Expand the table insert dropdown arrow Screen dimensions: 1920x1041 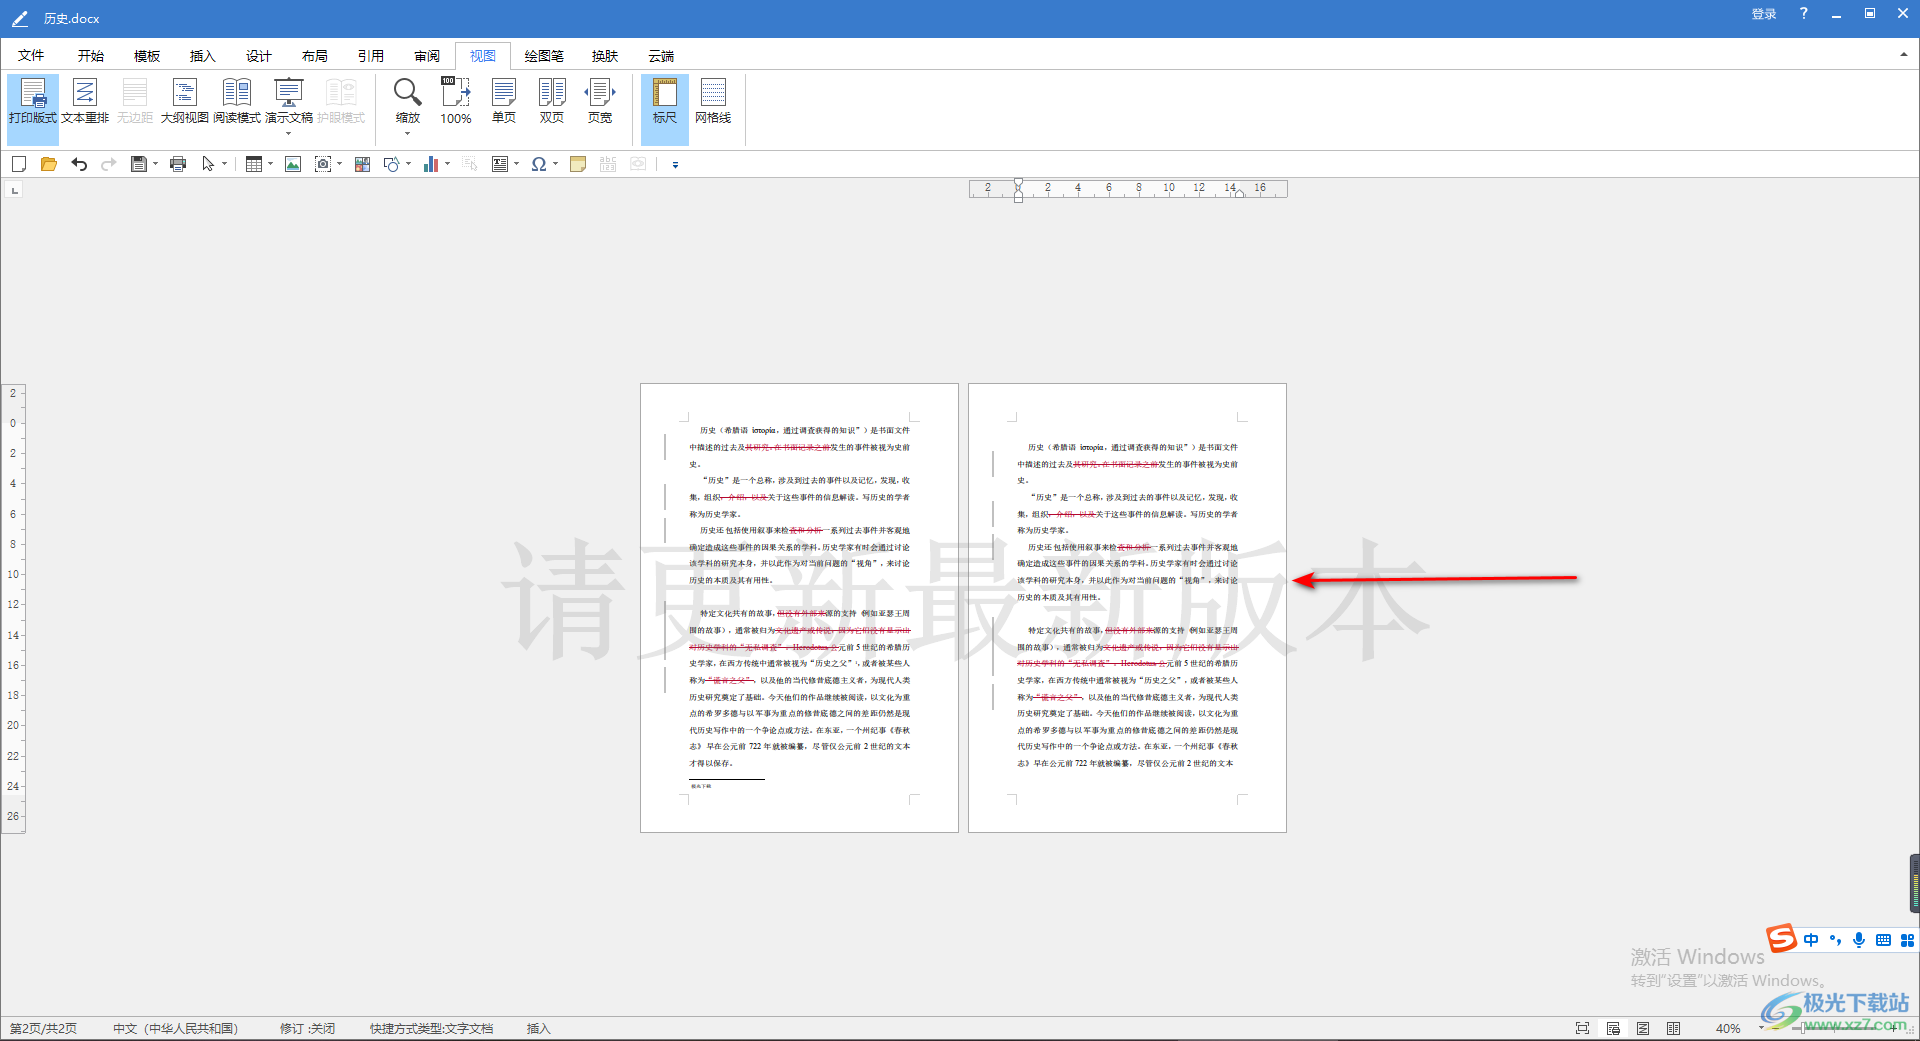pos(270,164)
